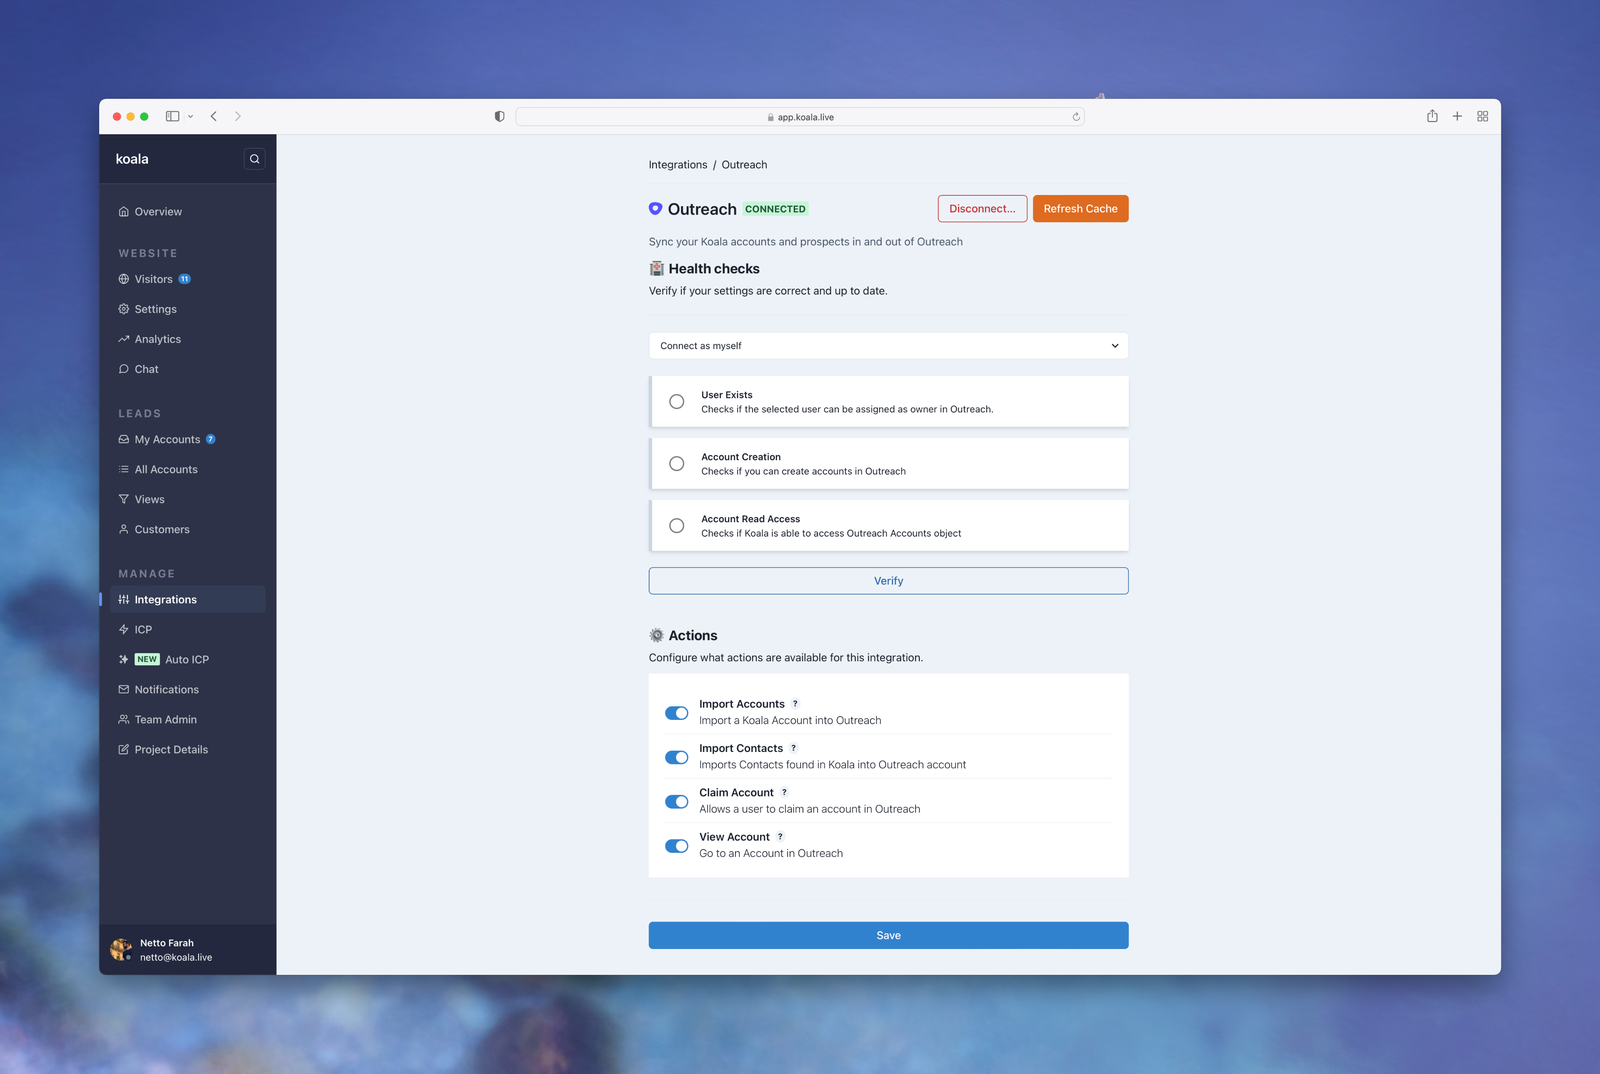Show the tab overview grid icon
1600x1074 pixels.
[x=1482, y=117]
